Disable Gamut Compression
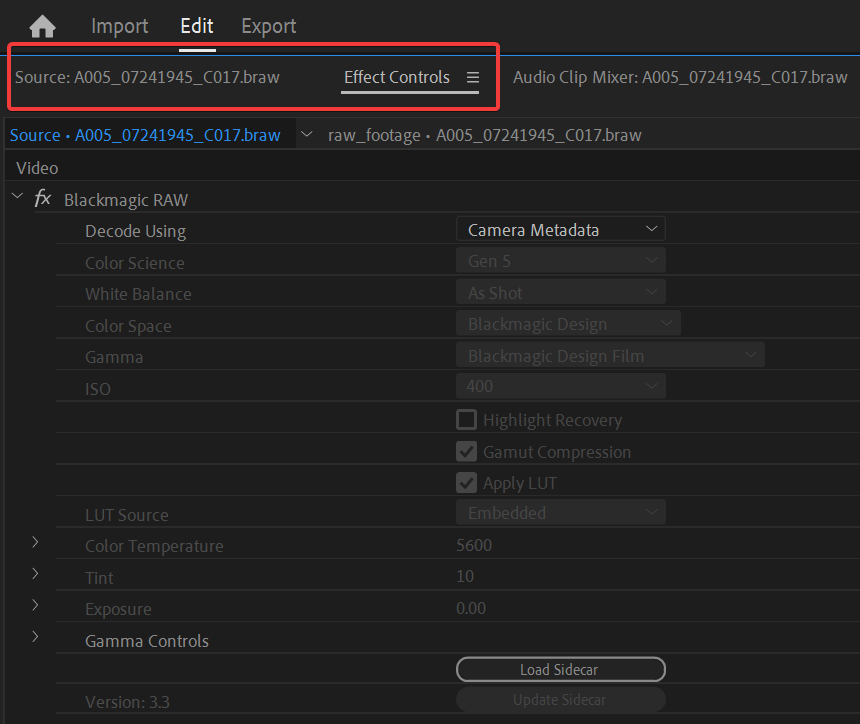The width and height of the screenshot is (860, 724). [x=466, y=451]
